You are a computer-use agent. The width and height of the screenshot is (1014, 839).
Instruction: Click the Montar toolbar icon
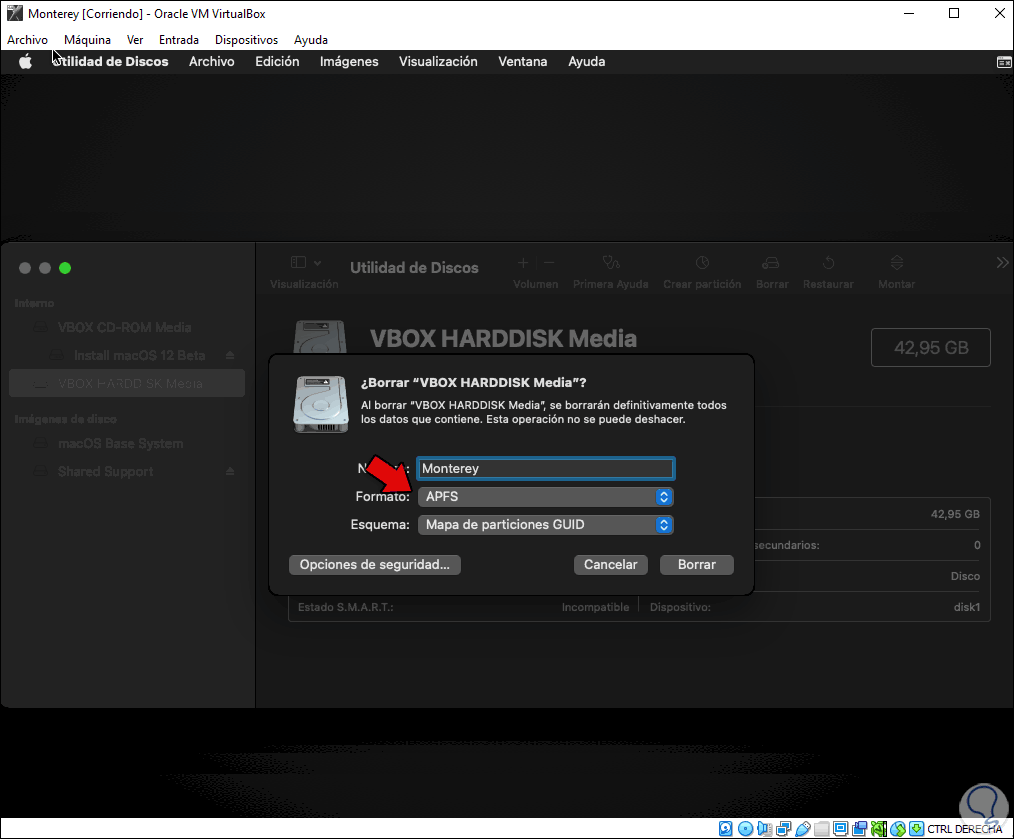point(896,262)
